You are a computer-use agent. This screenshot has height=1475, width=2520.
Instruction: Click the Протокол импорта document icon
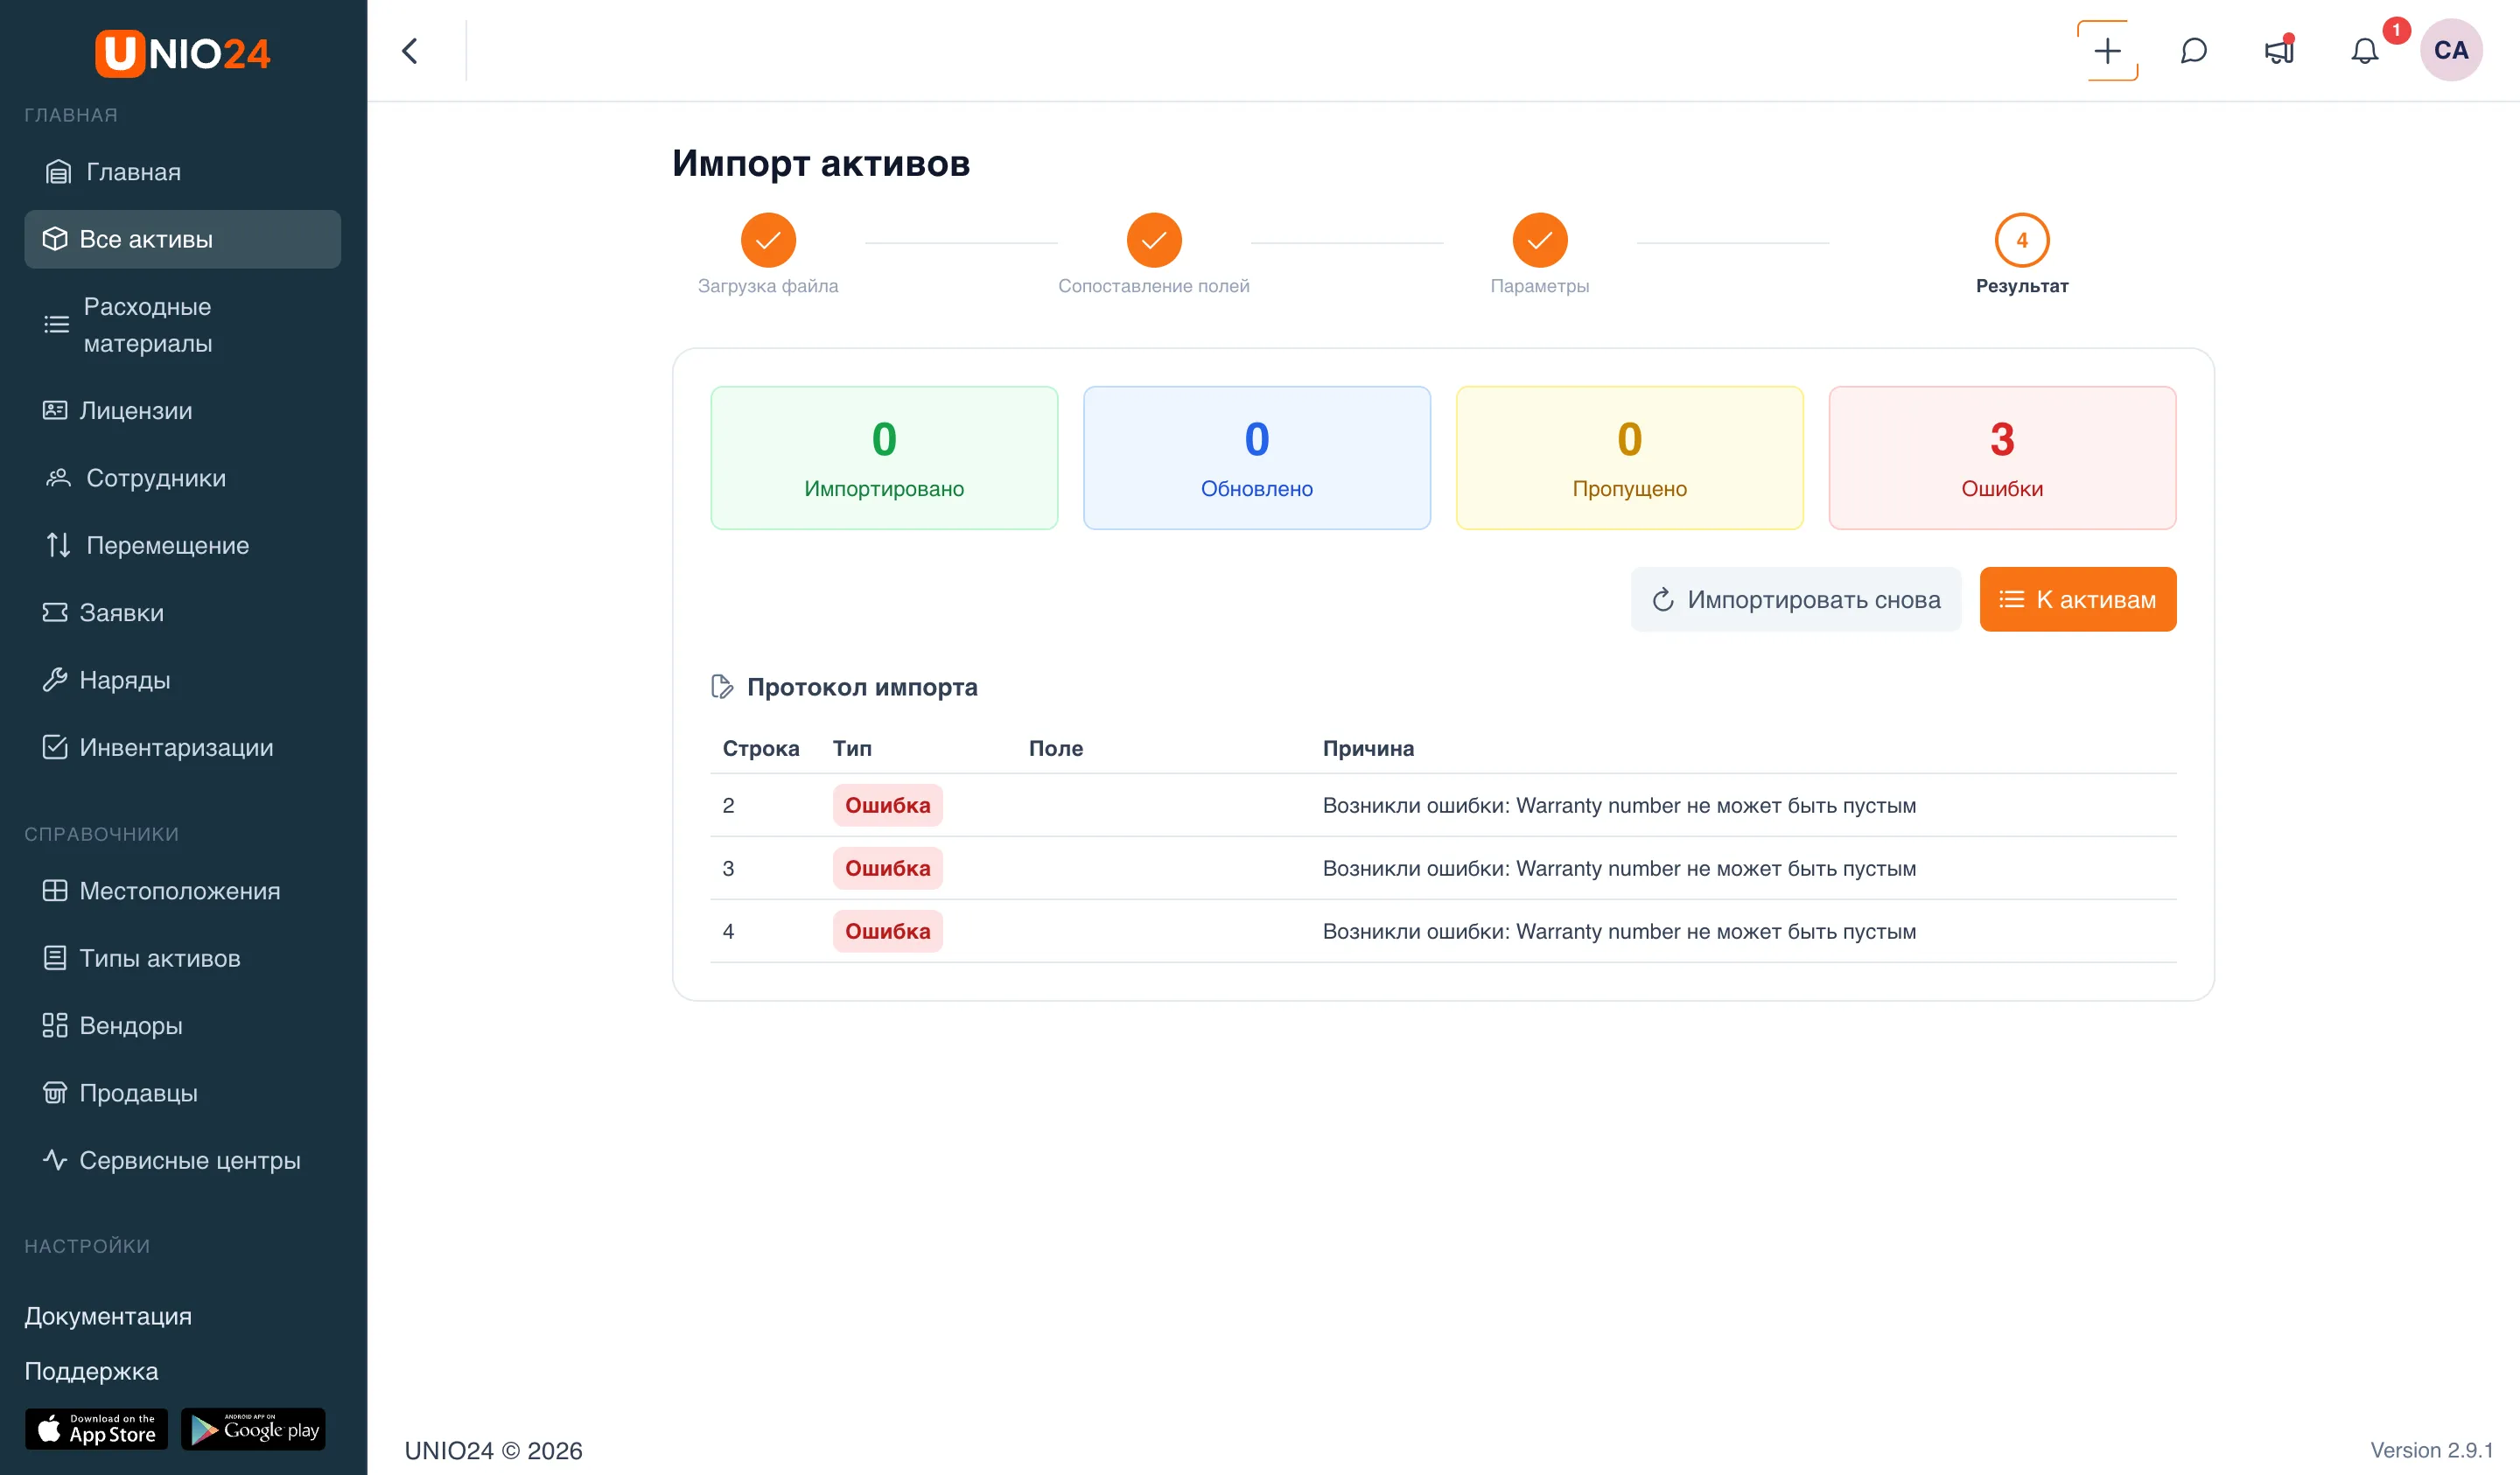pos(722,687)
